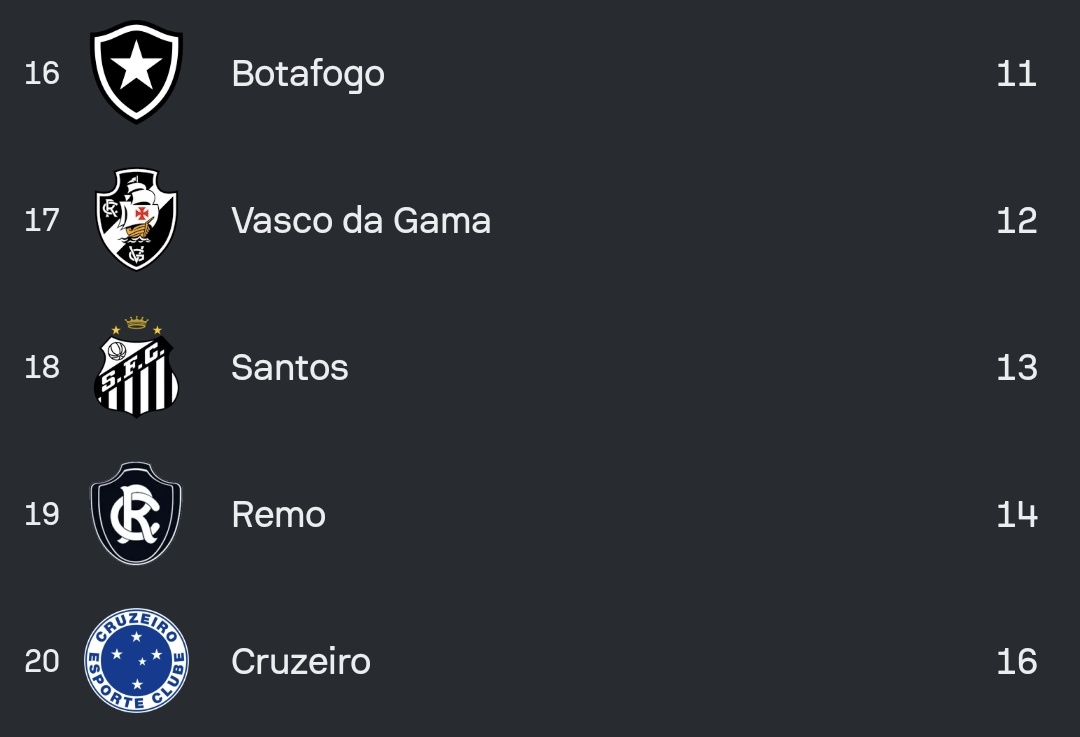Select rank 20 beside Cruzeiro
The width and height of the screenshot is (1080, 737).
click(x=42, y=661)
